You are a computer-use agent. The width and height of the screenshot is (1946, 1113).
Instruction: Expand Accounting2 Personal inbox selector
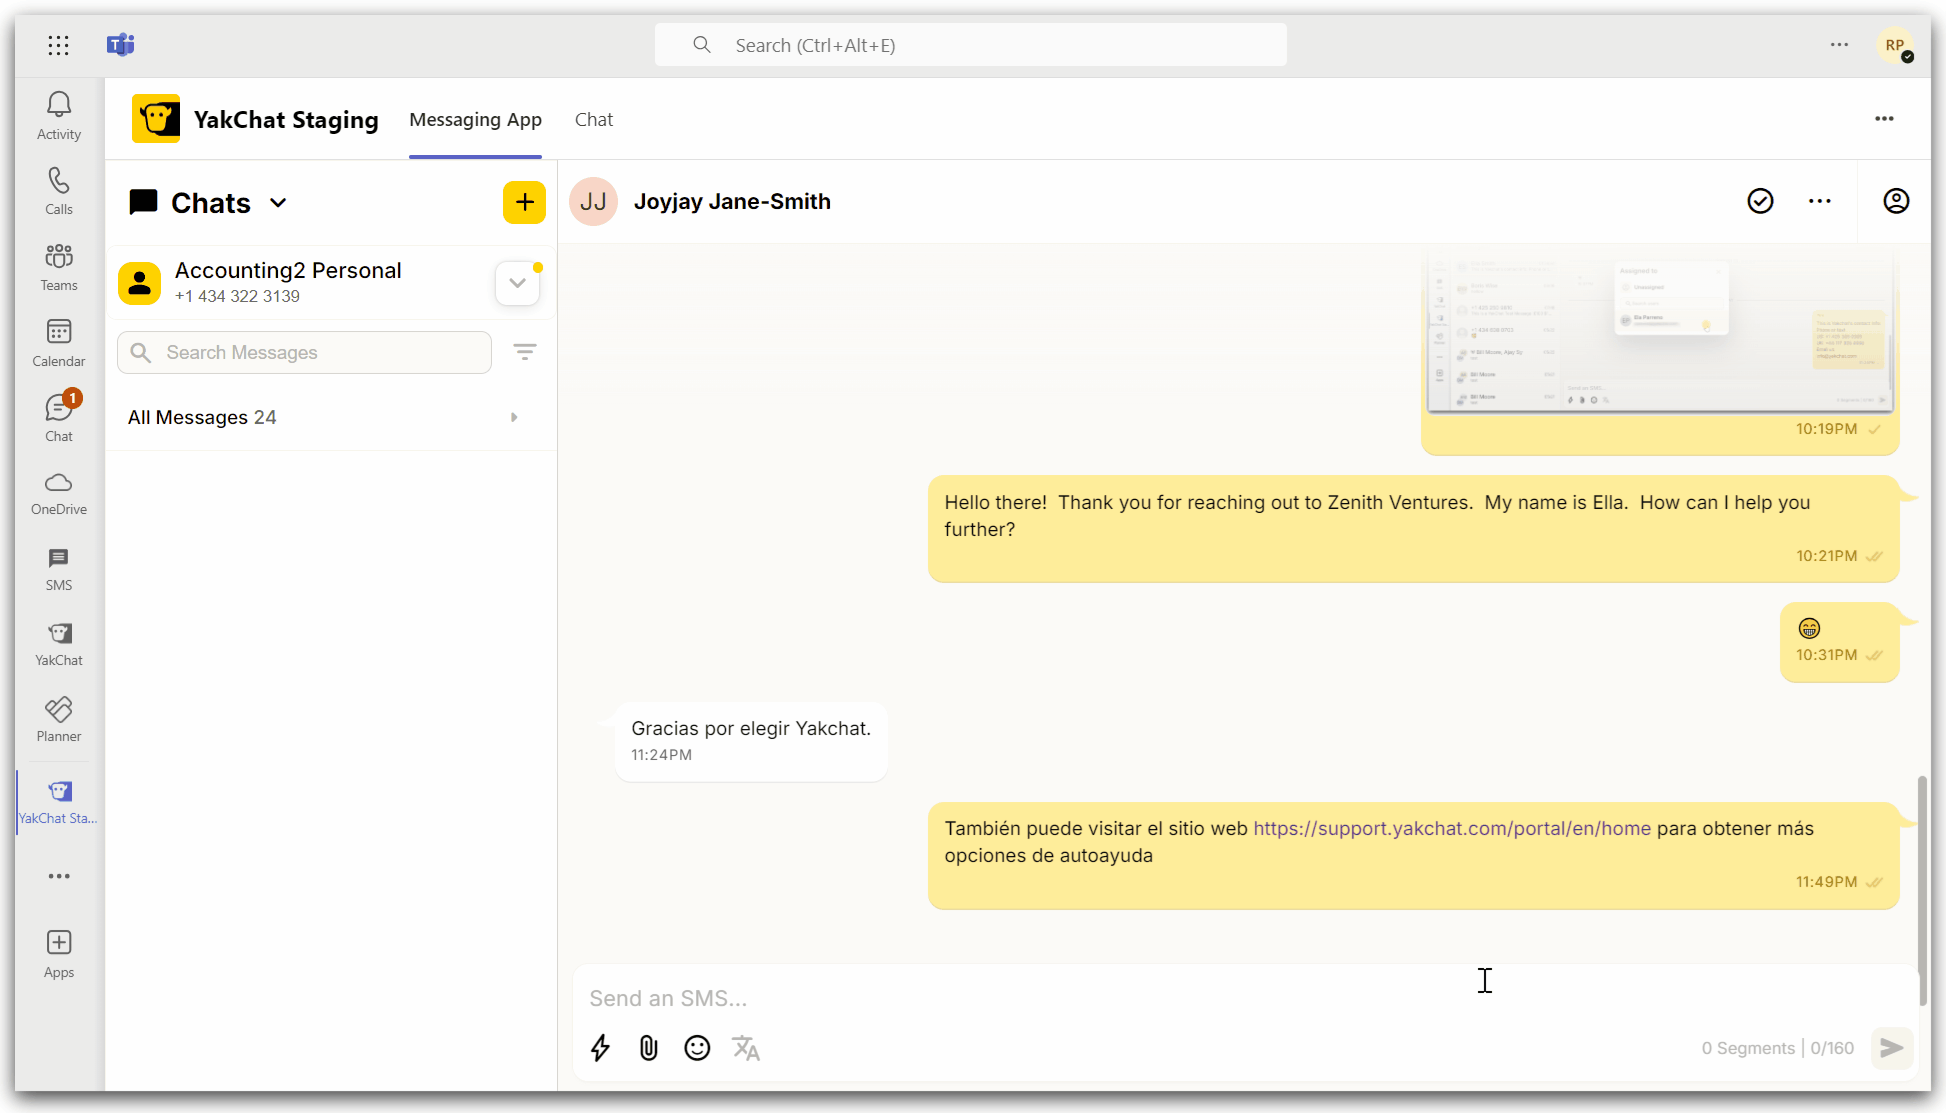coord(517,283)
